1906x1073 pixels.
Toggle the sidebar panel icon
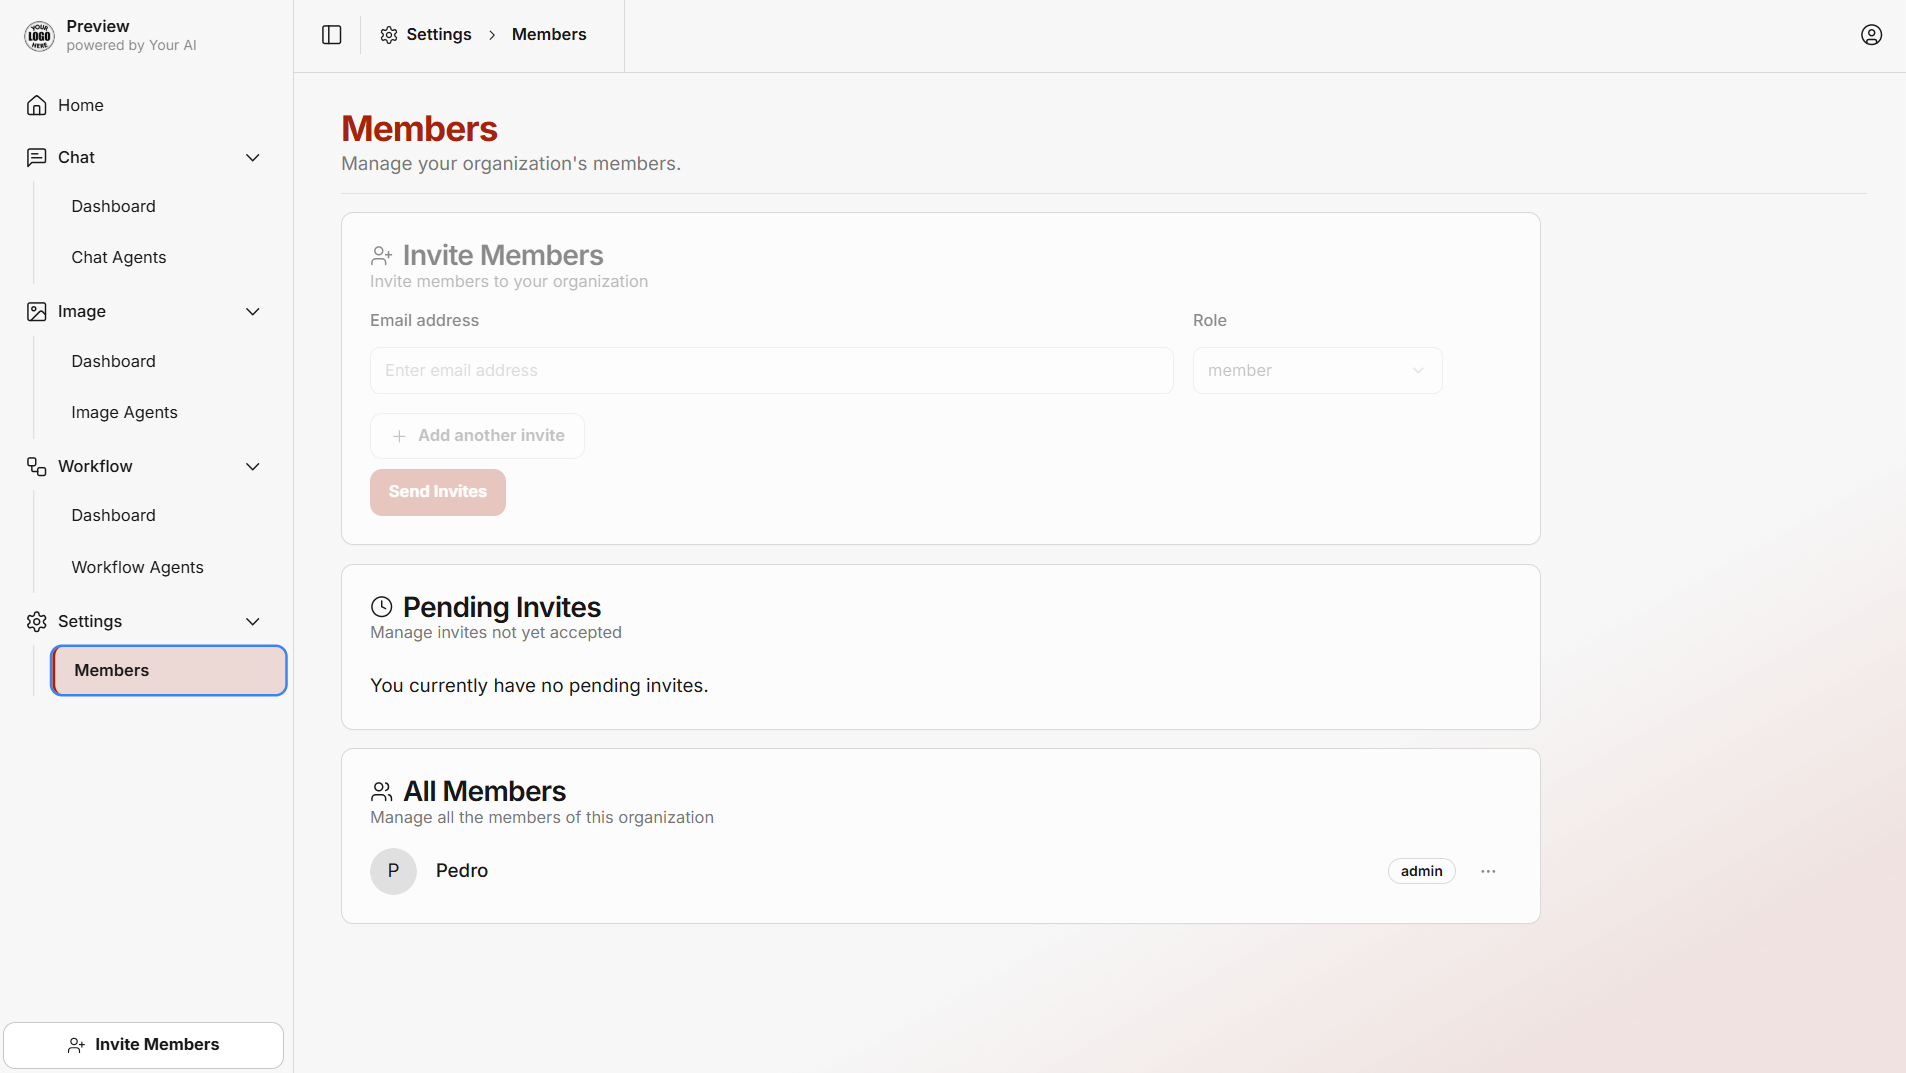click(x=332, y=35)
